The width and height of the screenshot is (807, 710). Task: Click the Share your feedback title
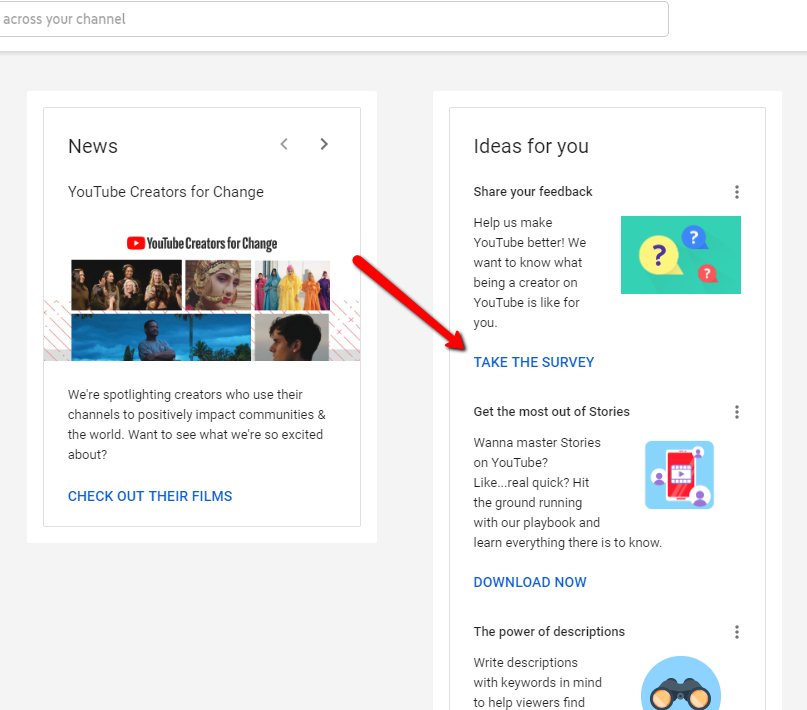tap(533, 191)
